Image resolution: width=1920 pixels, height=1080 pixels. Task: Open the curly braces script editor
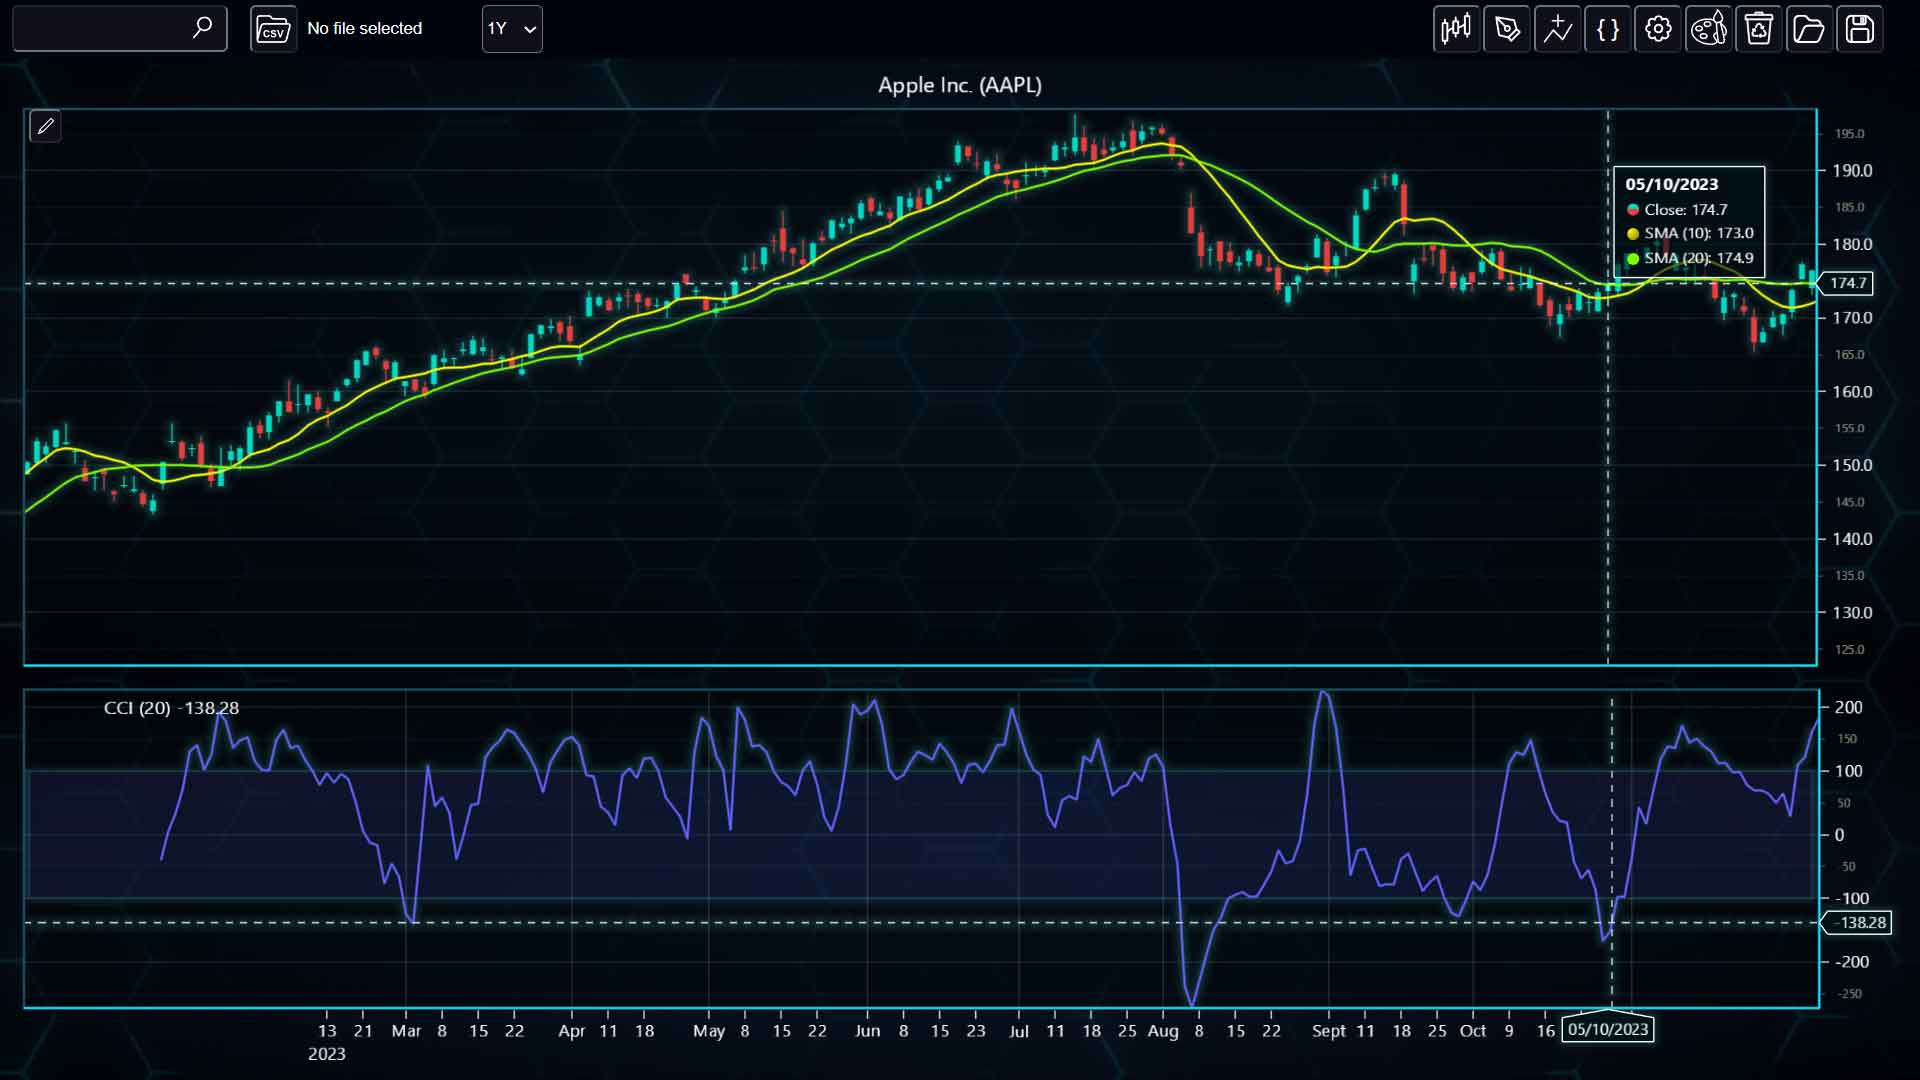pyautogui.click(x=1608, y=29)
